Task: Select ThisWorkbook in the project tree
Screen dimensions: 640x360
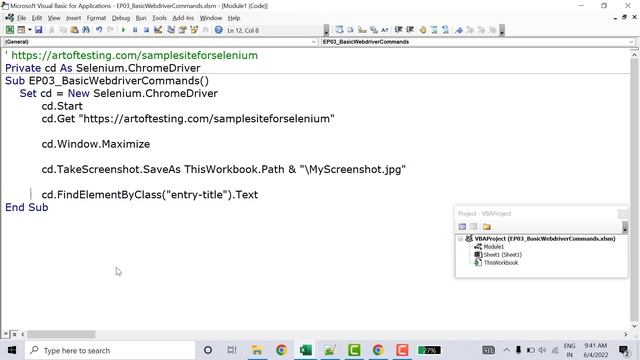Action: pos(500,263)
